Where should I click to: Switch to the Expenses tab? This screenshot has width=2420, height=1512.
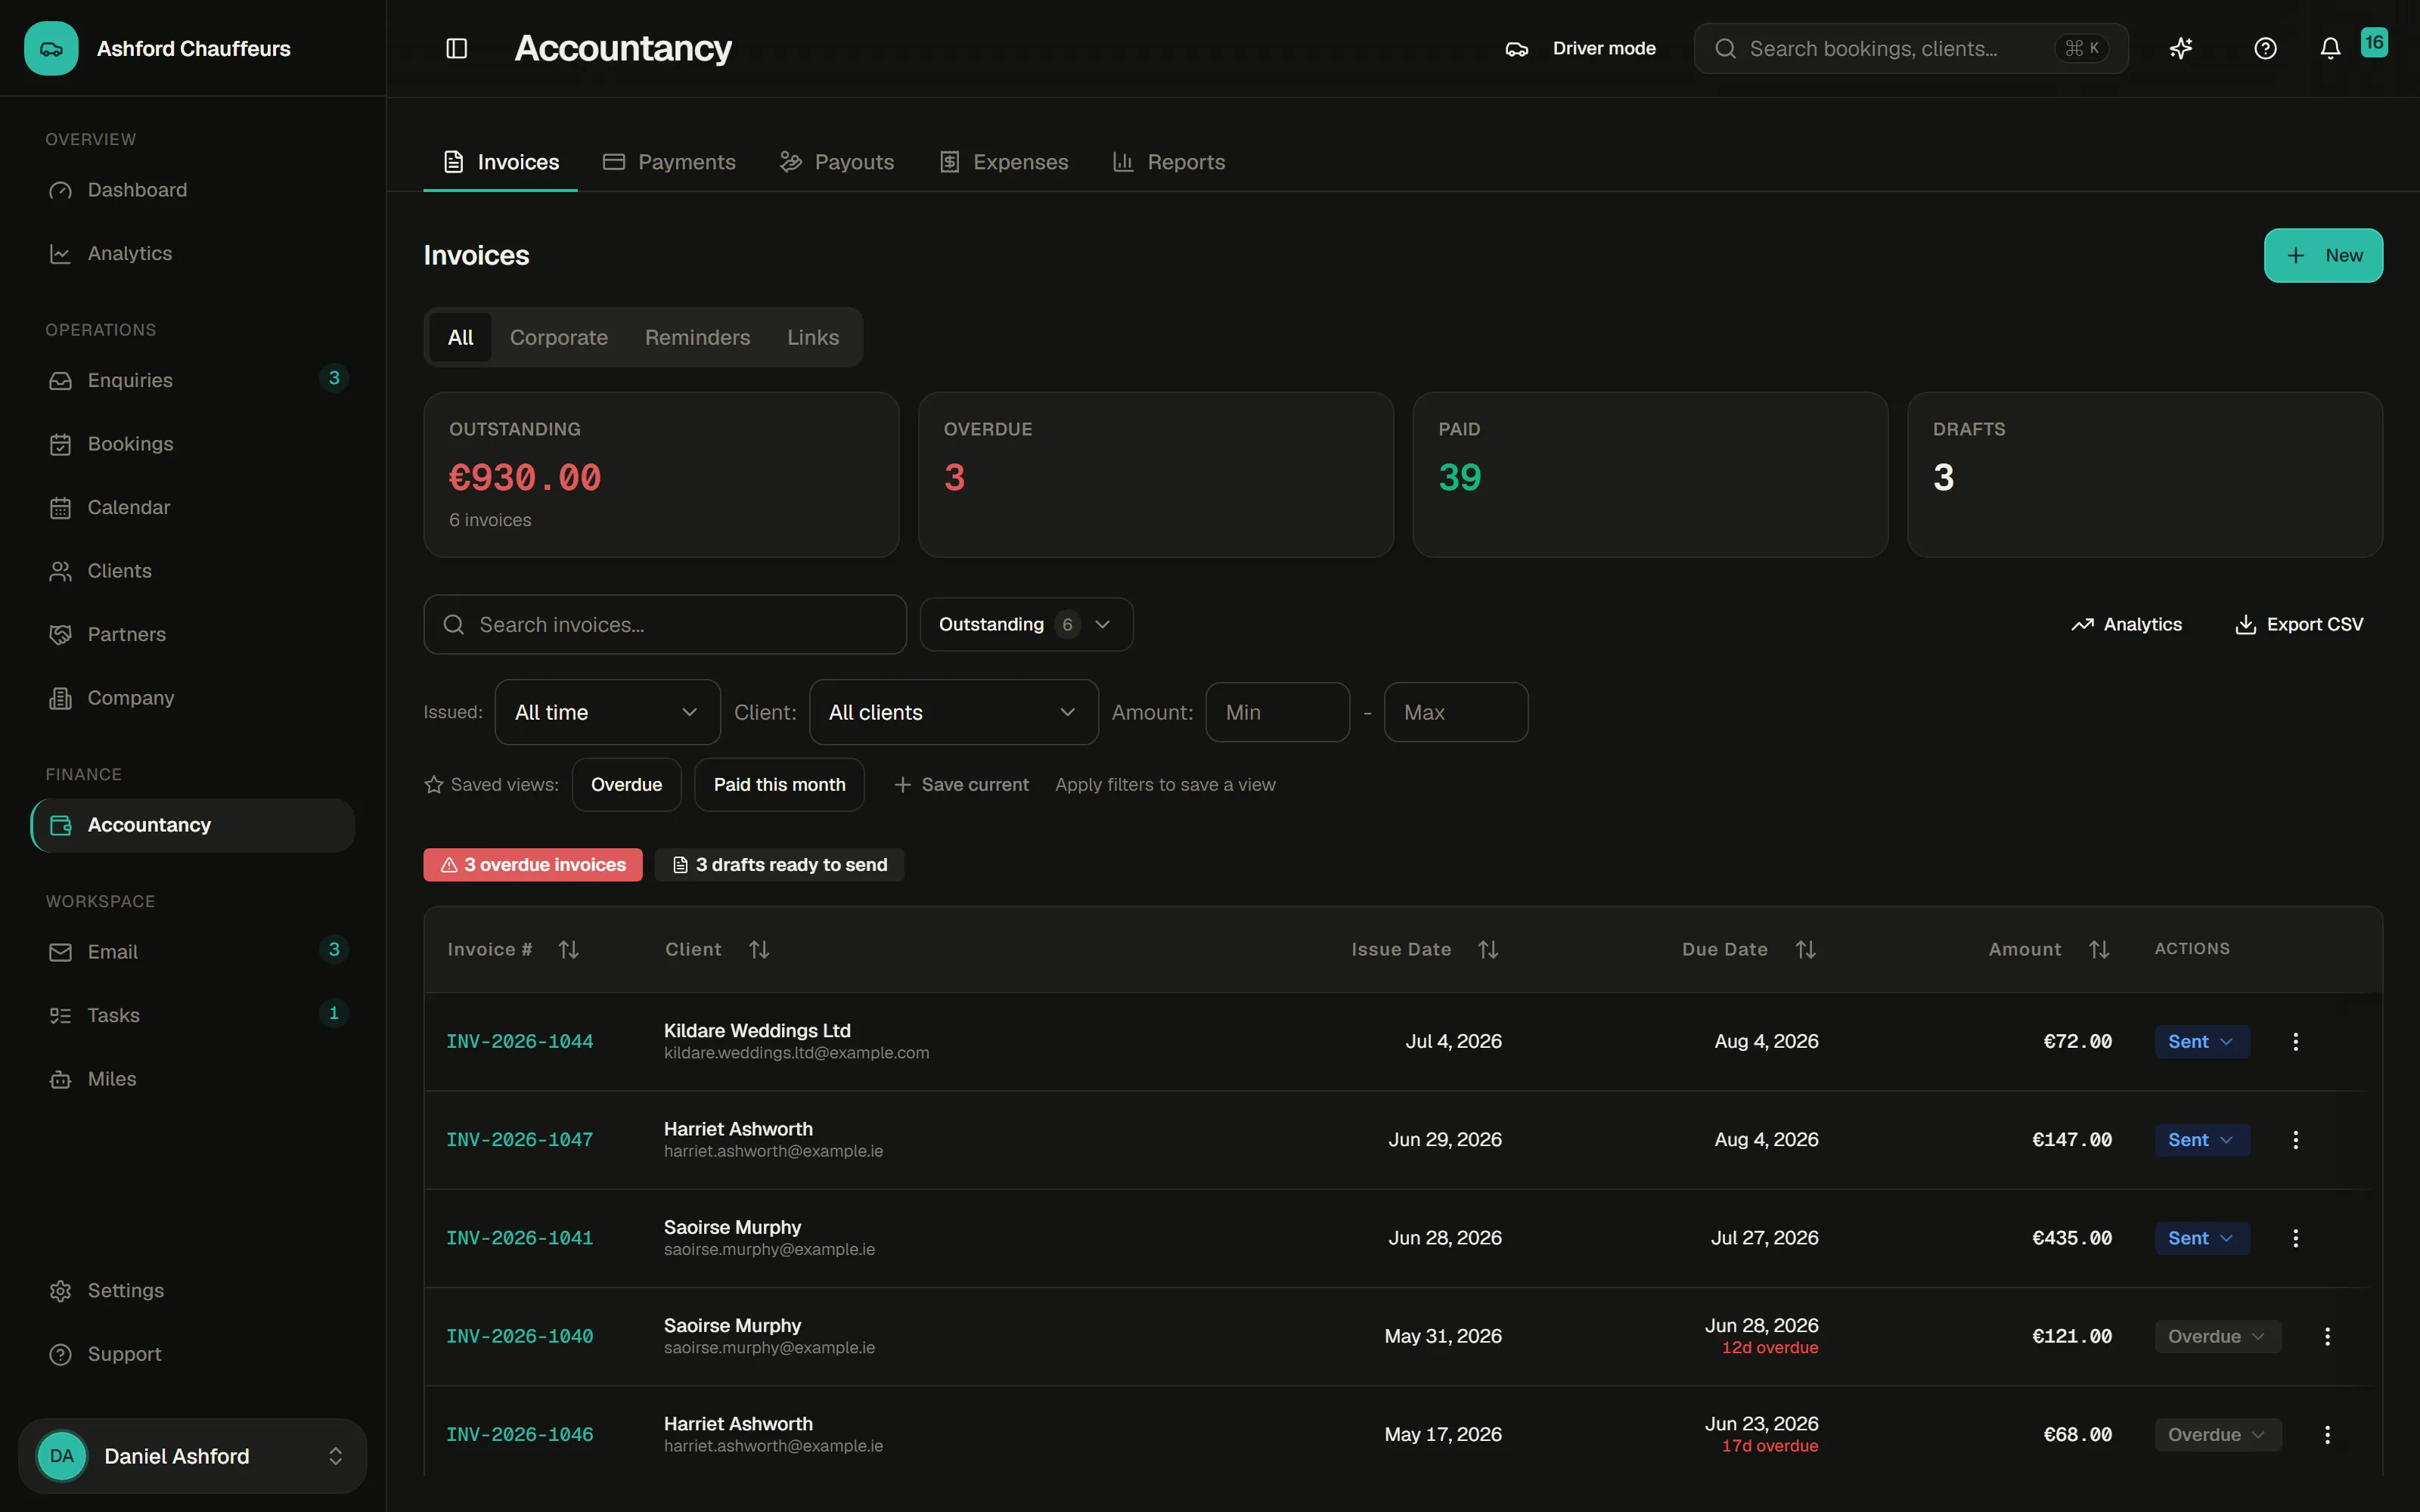pyautogui.click(x=1004, y=162)
